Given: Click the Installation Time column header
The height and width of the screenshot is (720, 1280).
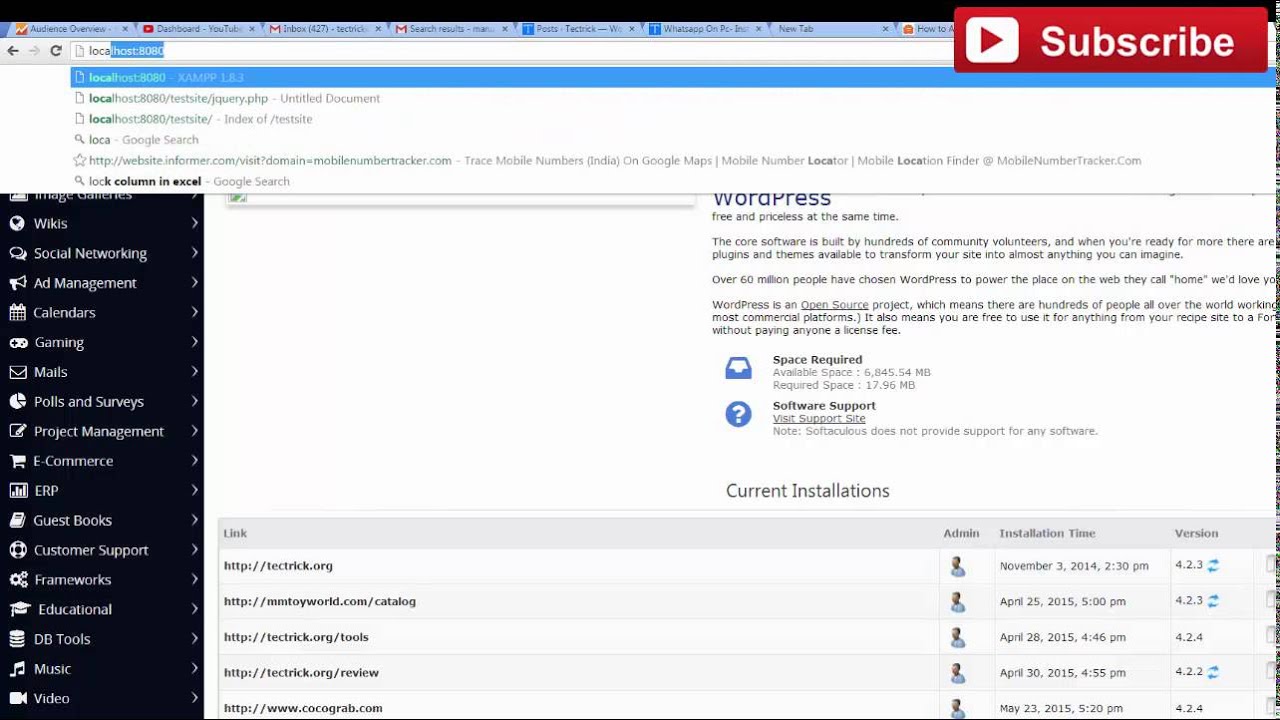Looking at the screenshot, I should (1047, 534).
